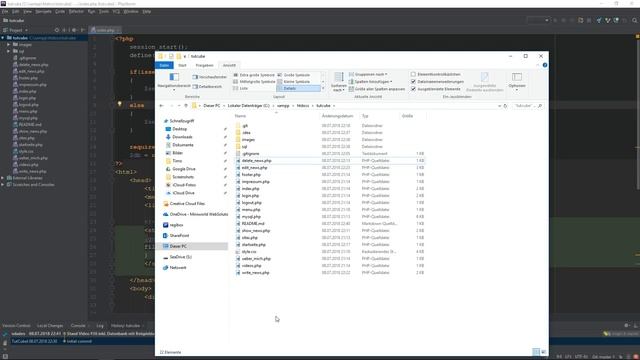Click the PhpStorm search everywhere magnifier icon

click(x=635, y=20)
